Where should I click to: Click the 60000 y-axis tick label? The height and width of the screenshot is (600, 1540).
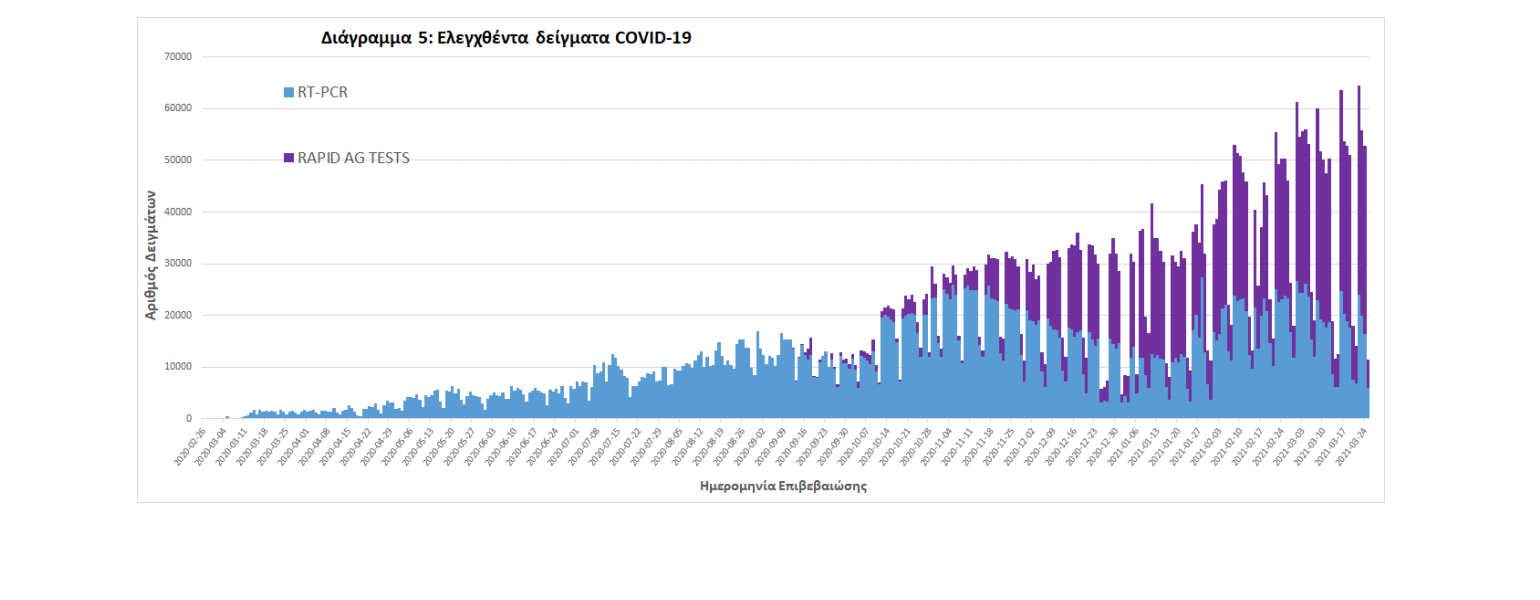178,109
